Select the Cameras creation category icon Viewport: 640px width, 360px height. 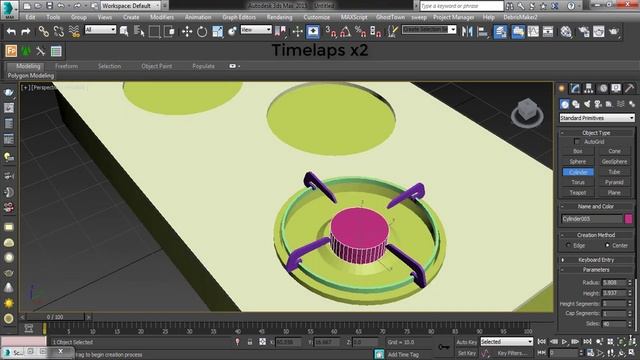pyautogui.click(x=598, y=104)
